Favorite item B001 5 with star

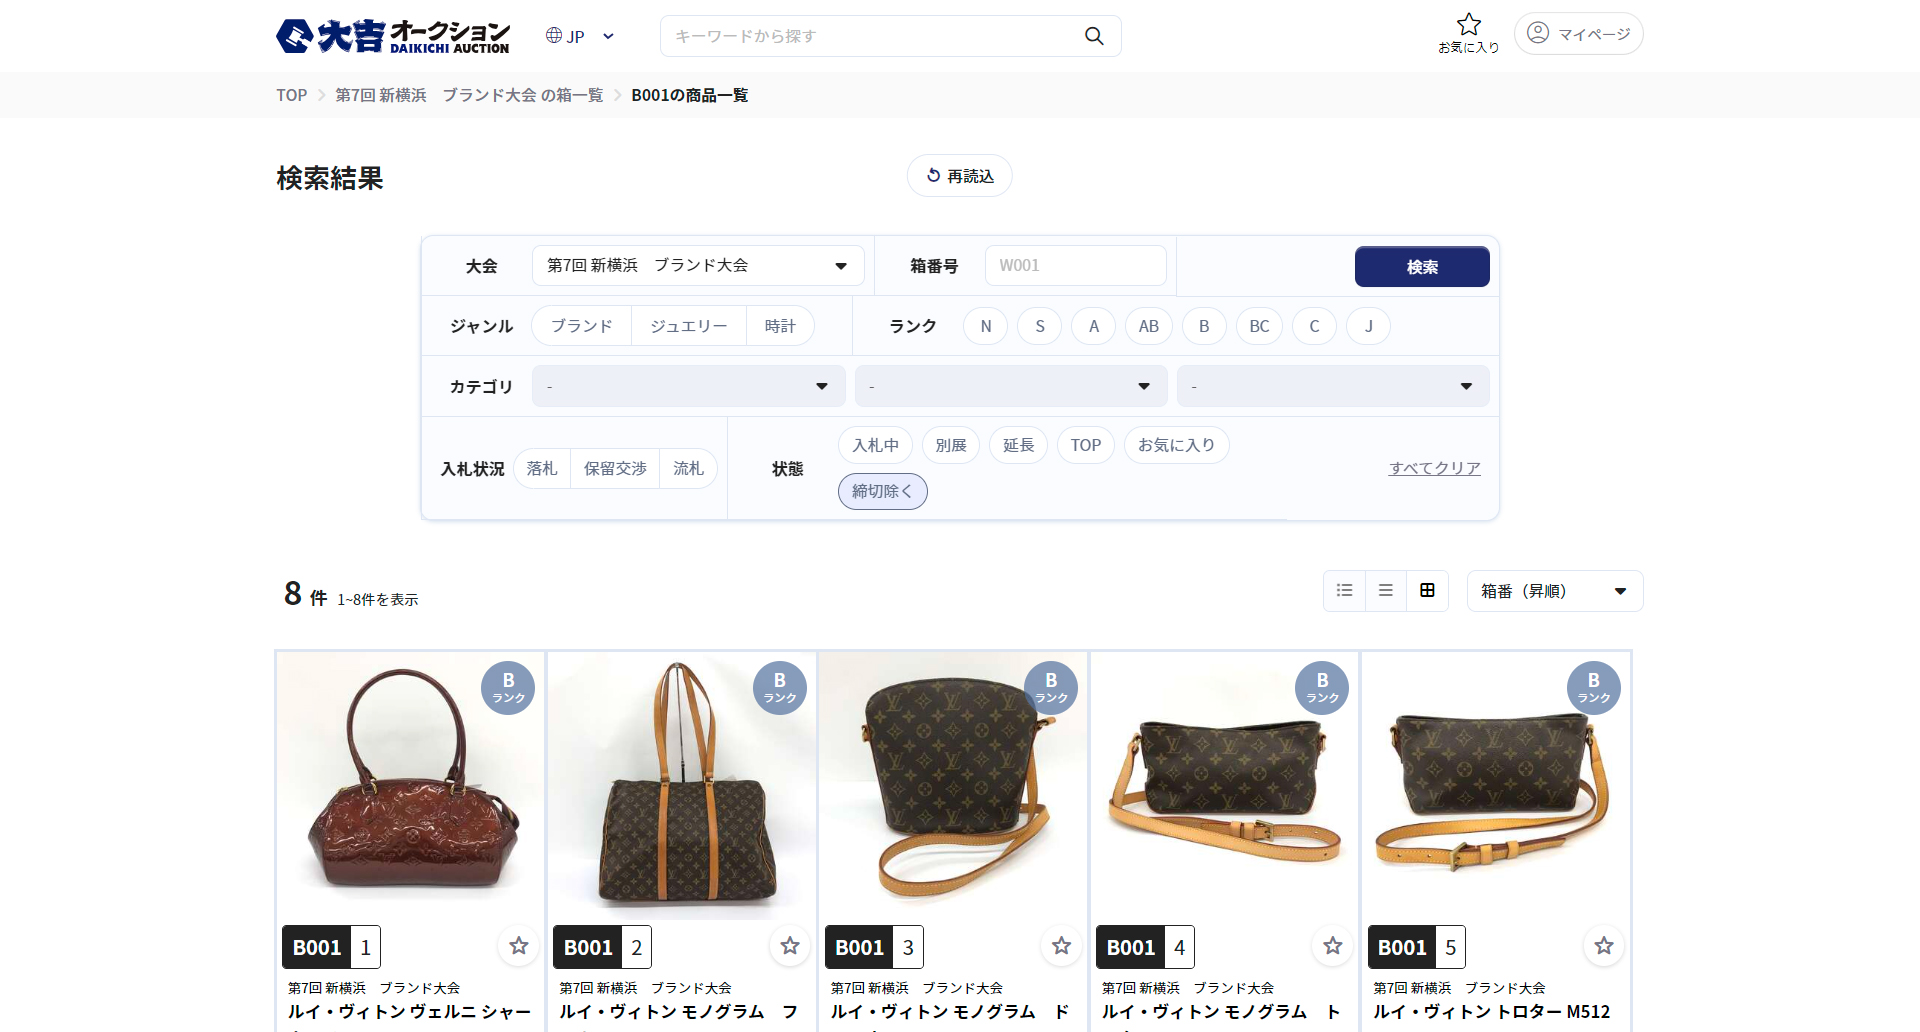[x=1604, y=946]
